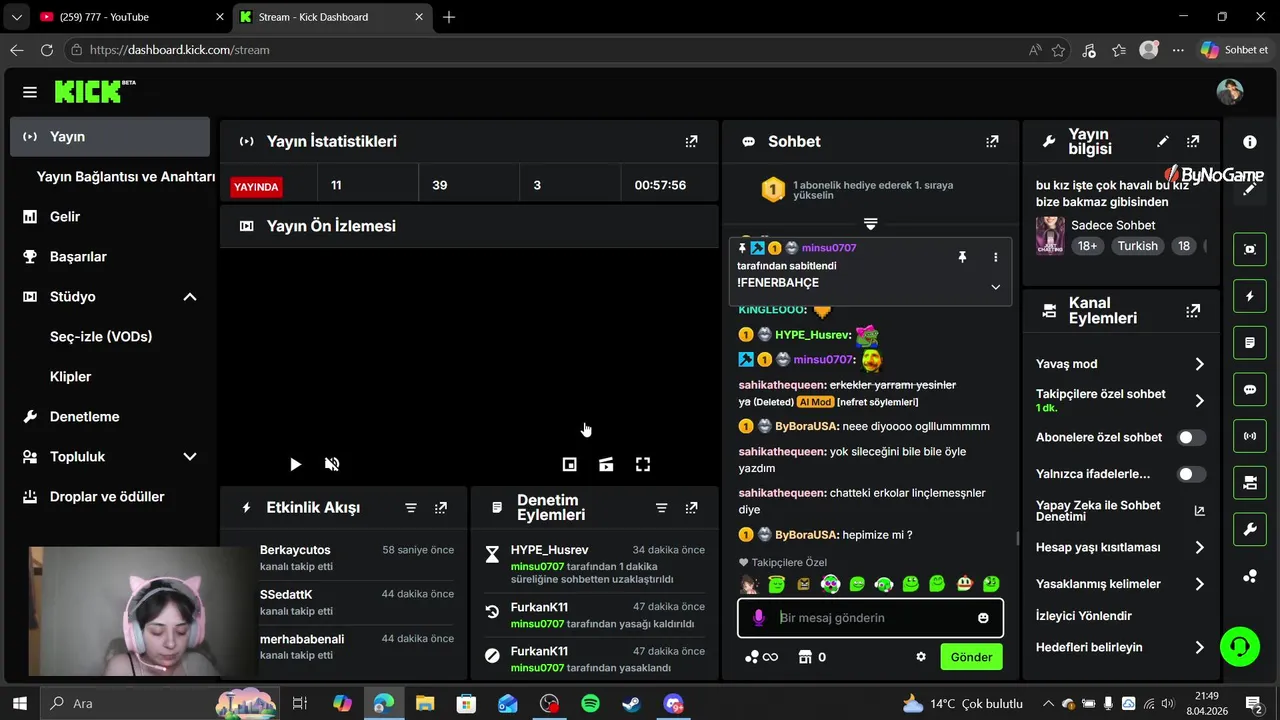The height and width of the screenshot is (720, 1280).
Task: Send the message with Gönder button
Action: click(x=971, y=657)
